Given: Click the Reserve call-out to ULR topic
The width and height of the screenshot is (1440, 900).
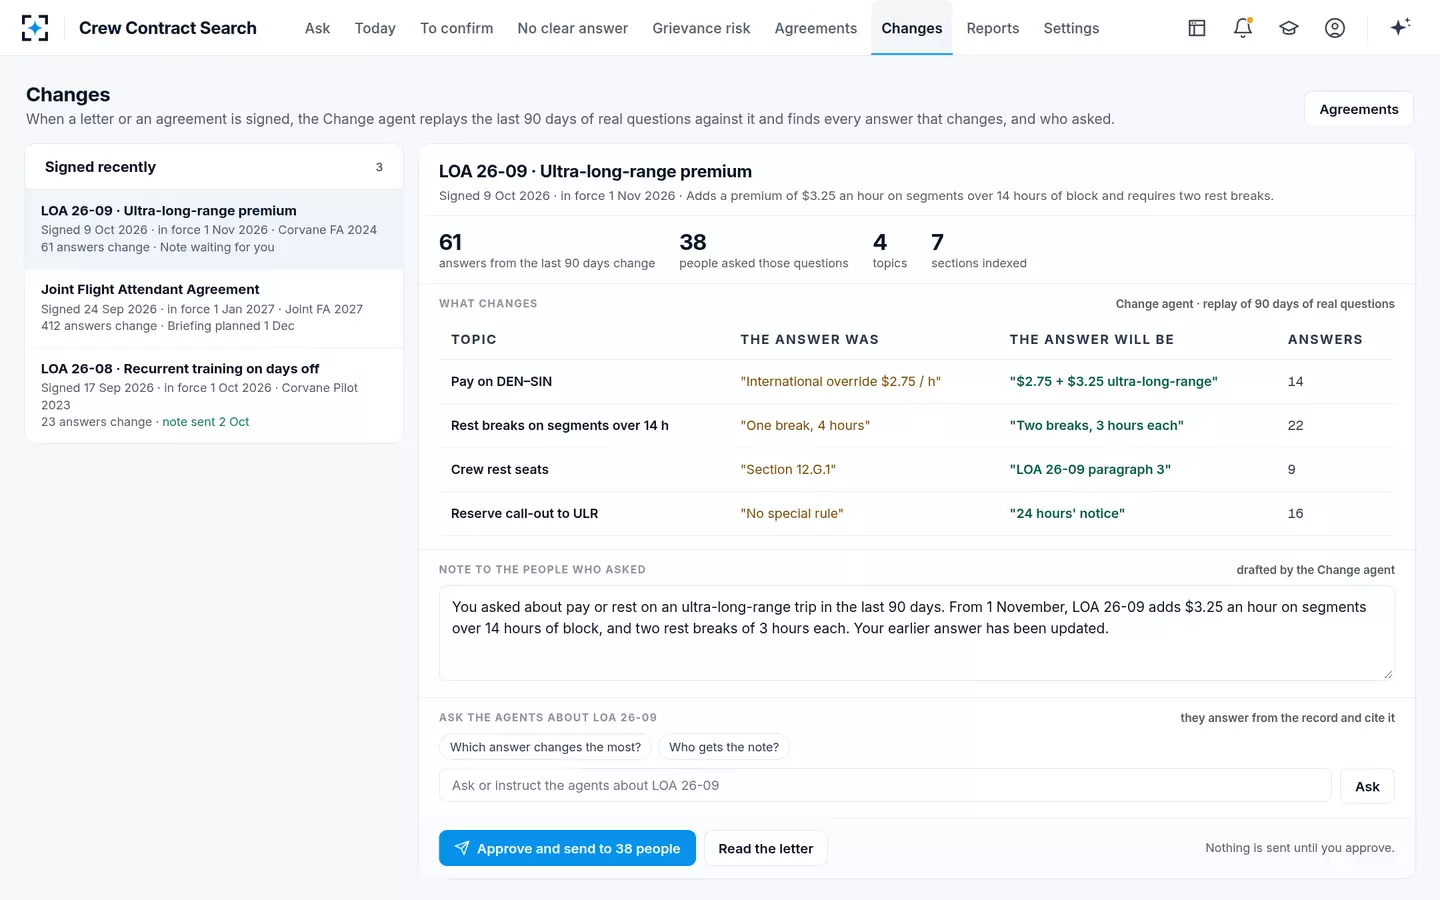Looking at the screenshot, I should click(x=524, y=513).
